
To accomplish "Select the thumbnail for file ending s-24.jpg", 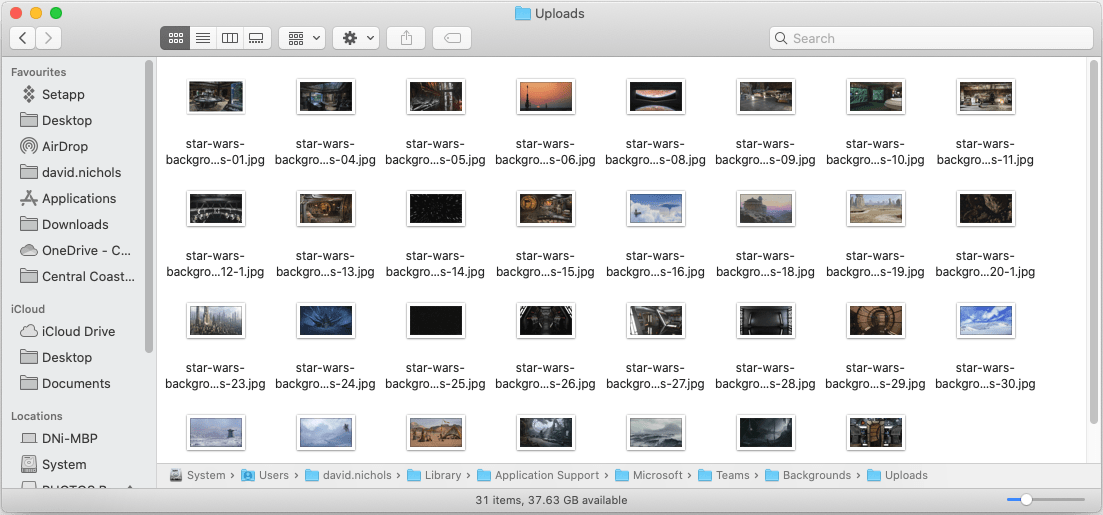I will point(326,321).
